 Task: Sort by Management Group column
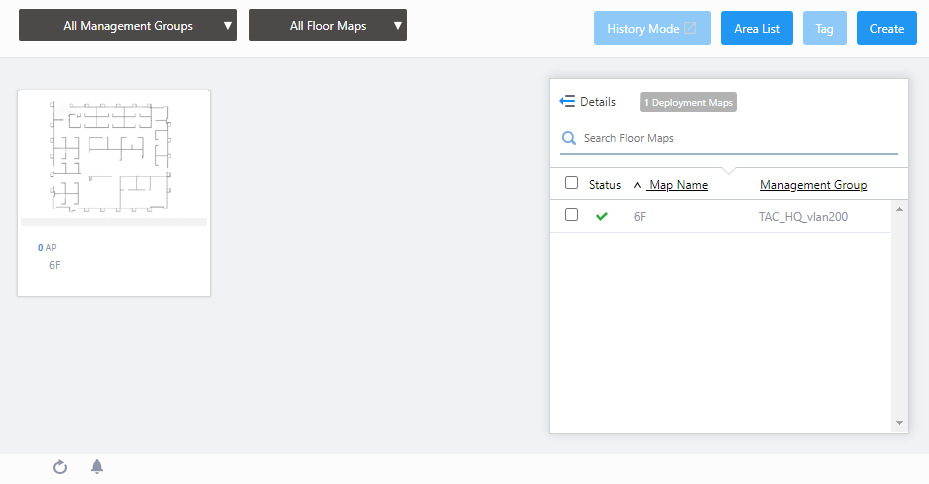813,185
